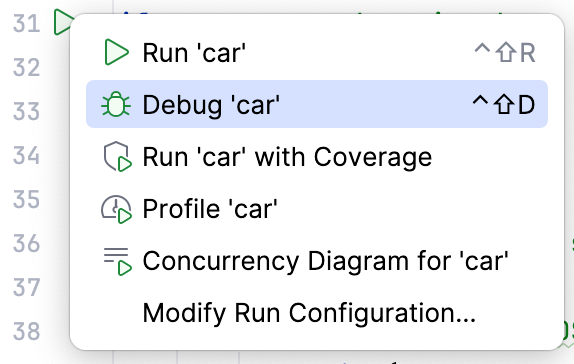Image resolution: width=574 pixels, height=364 pixels.
Task: Click the green run gutter icon on line 31
Action: 63,22
